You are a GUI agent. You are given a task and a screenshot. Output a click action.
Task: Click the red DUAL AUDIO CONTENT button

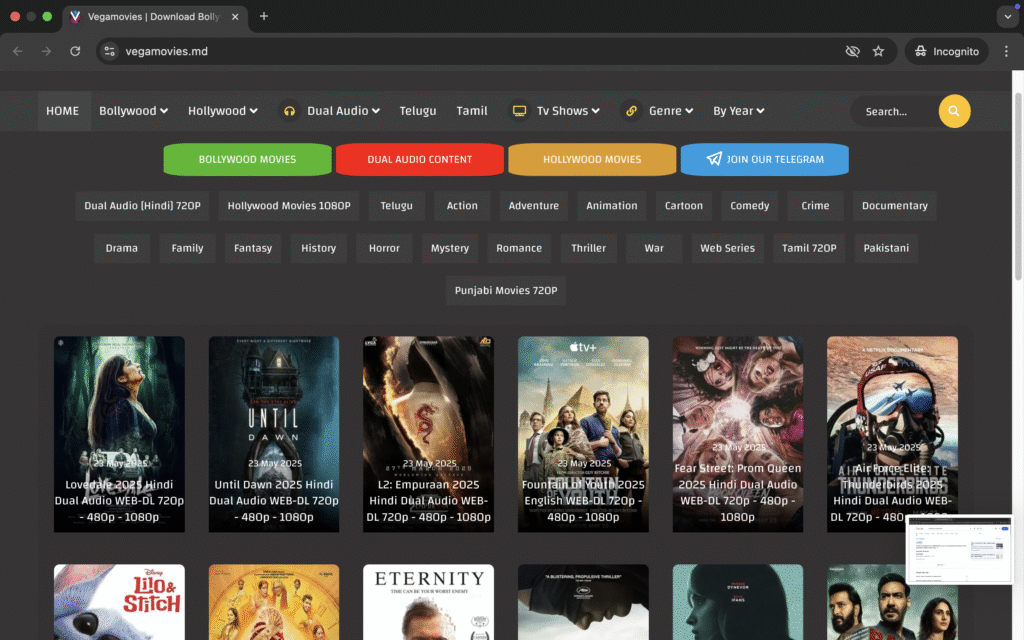(420, 159)
